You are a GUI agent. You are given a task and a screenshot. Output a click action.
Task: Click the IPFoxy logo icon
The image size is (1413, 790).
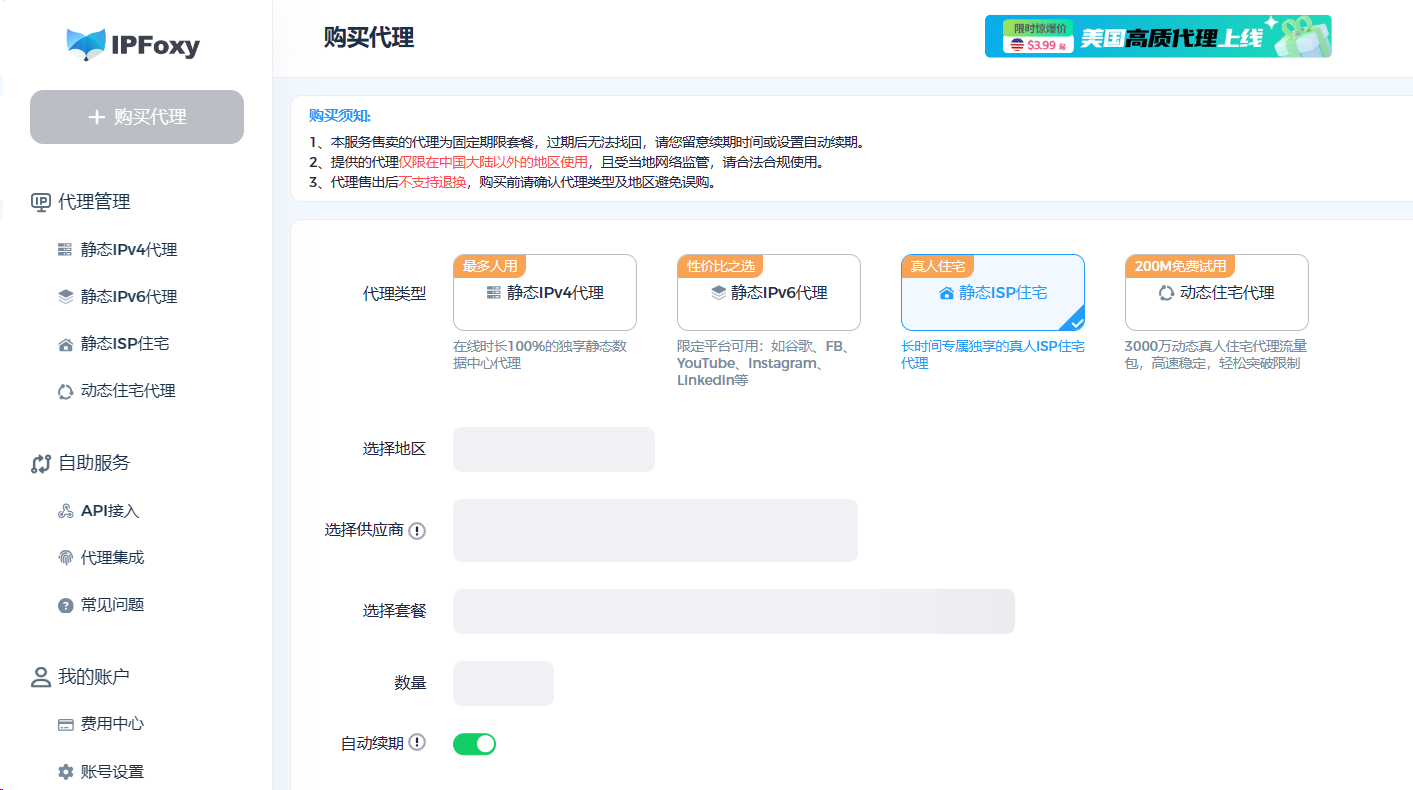click(x=86, y=43)
